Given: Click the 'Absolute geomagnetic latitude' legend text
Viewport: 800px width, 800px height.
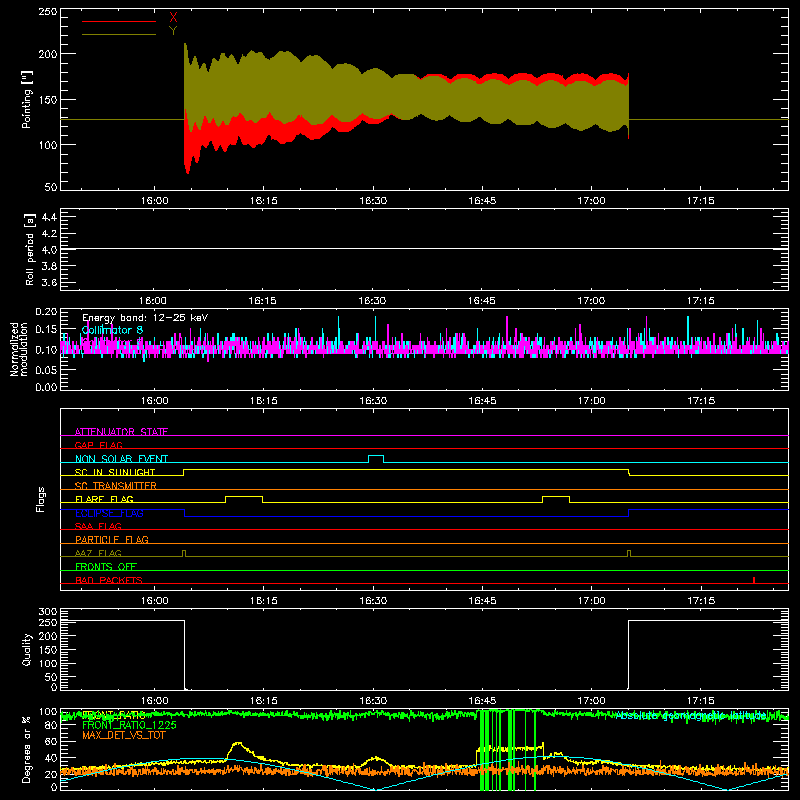Looking at the screenshot, I should pos(691,716).
